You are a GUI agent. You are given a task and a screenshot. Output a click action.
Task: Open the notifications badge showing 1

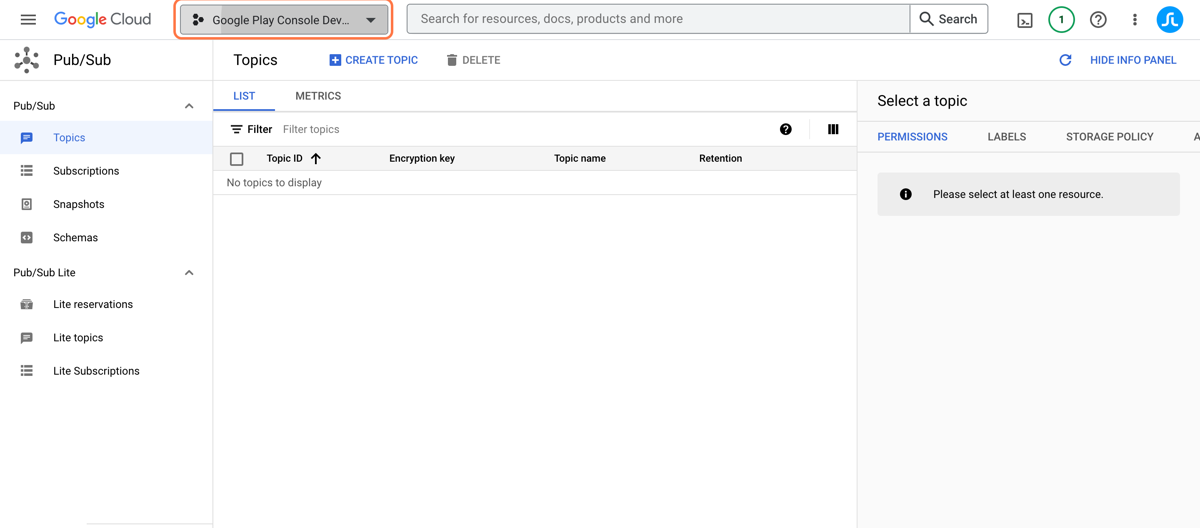coord(1062,19)
